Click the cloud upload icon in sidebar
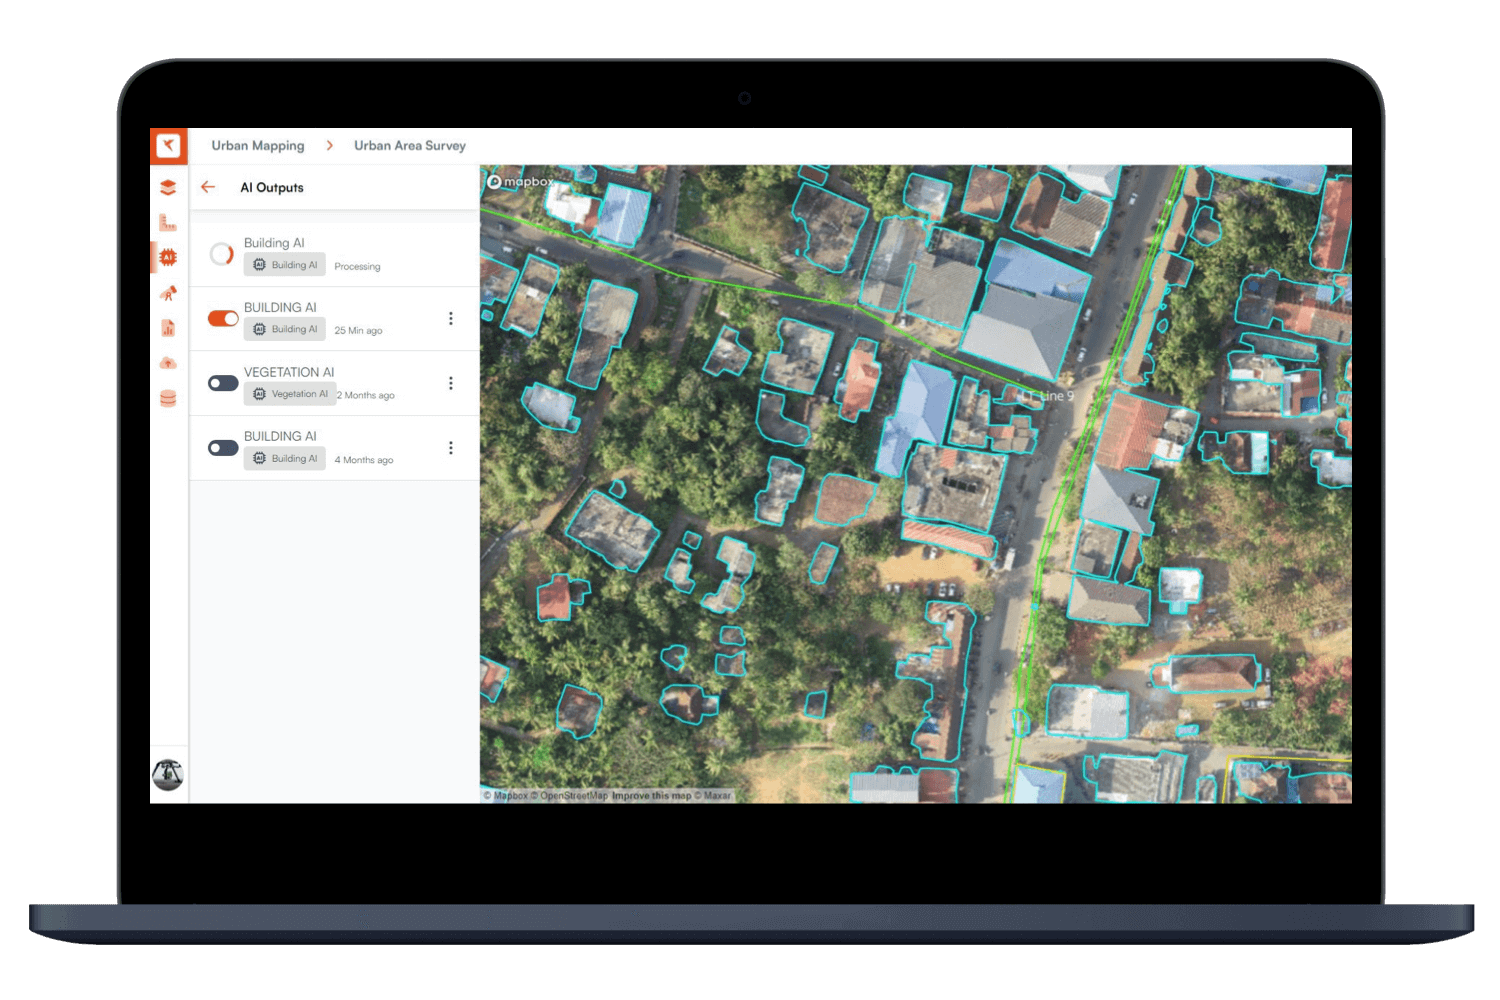The height and width of the screenshot is (1000, 1500). 168,362
